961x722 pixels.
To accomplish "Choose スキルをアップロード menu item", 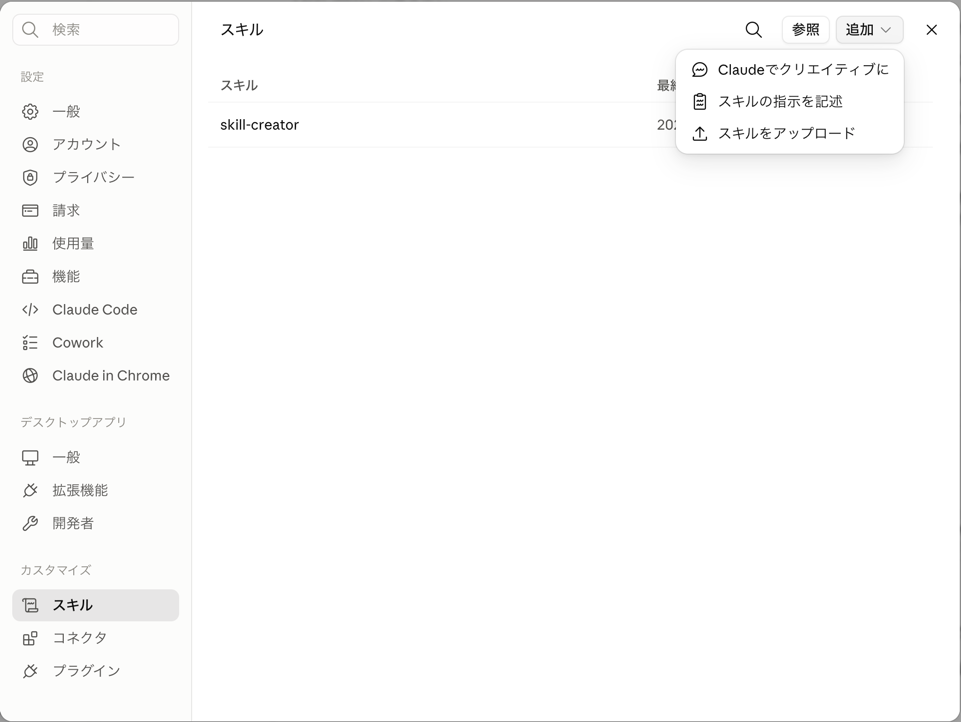I will tap(789, 134).
